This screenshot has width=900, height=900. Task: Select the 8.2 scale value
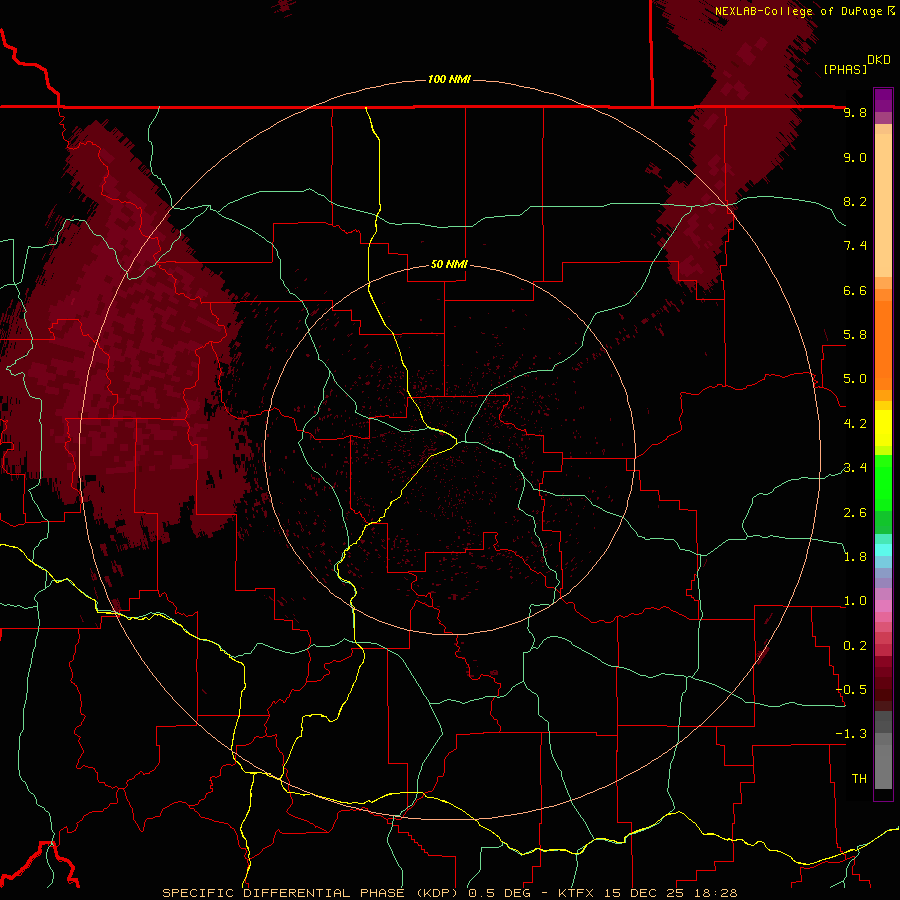(855, 201)
